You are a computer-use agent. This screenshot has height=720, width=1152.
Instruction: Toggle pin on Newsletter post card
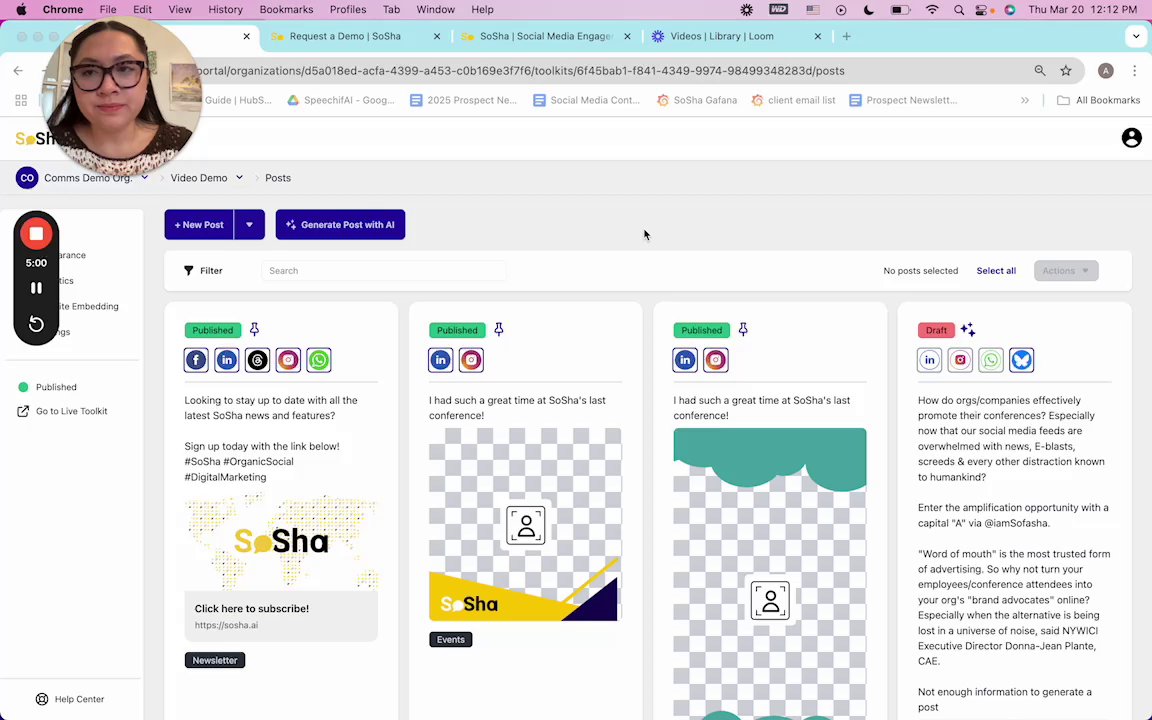(x=254, y=329)
